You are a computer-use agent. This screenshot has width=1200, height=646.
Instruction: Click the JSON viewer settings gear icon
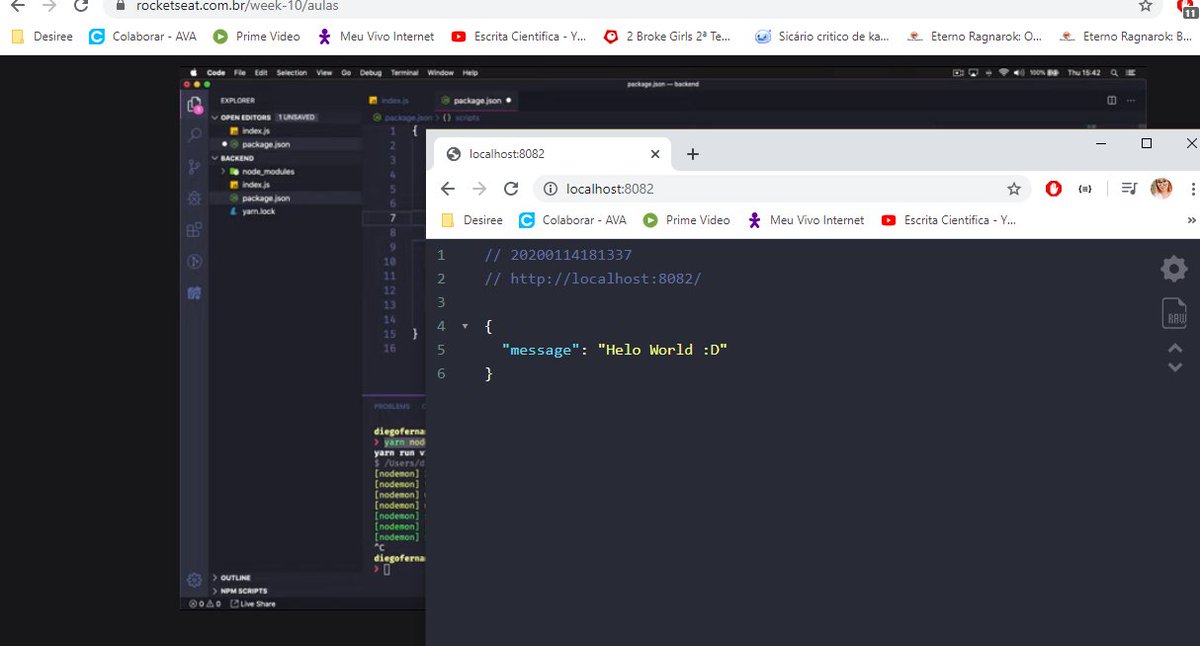click(x=1174, y=268)
